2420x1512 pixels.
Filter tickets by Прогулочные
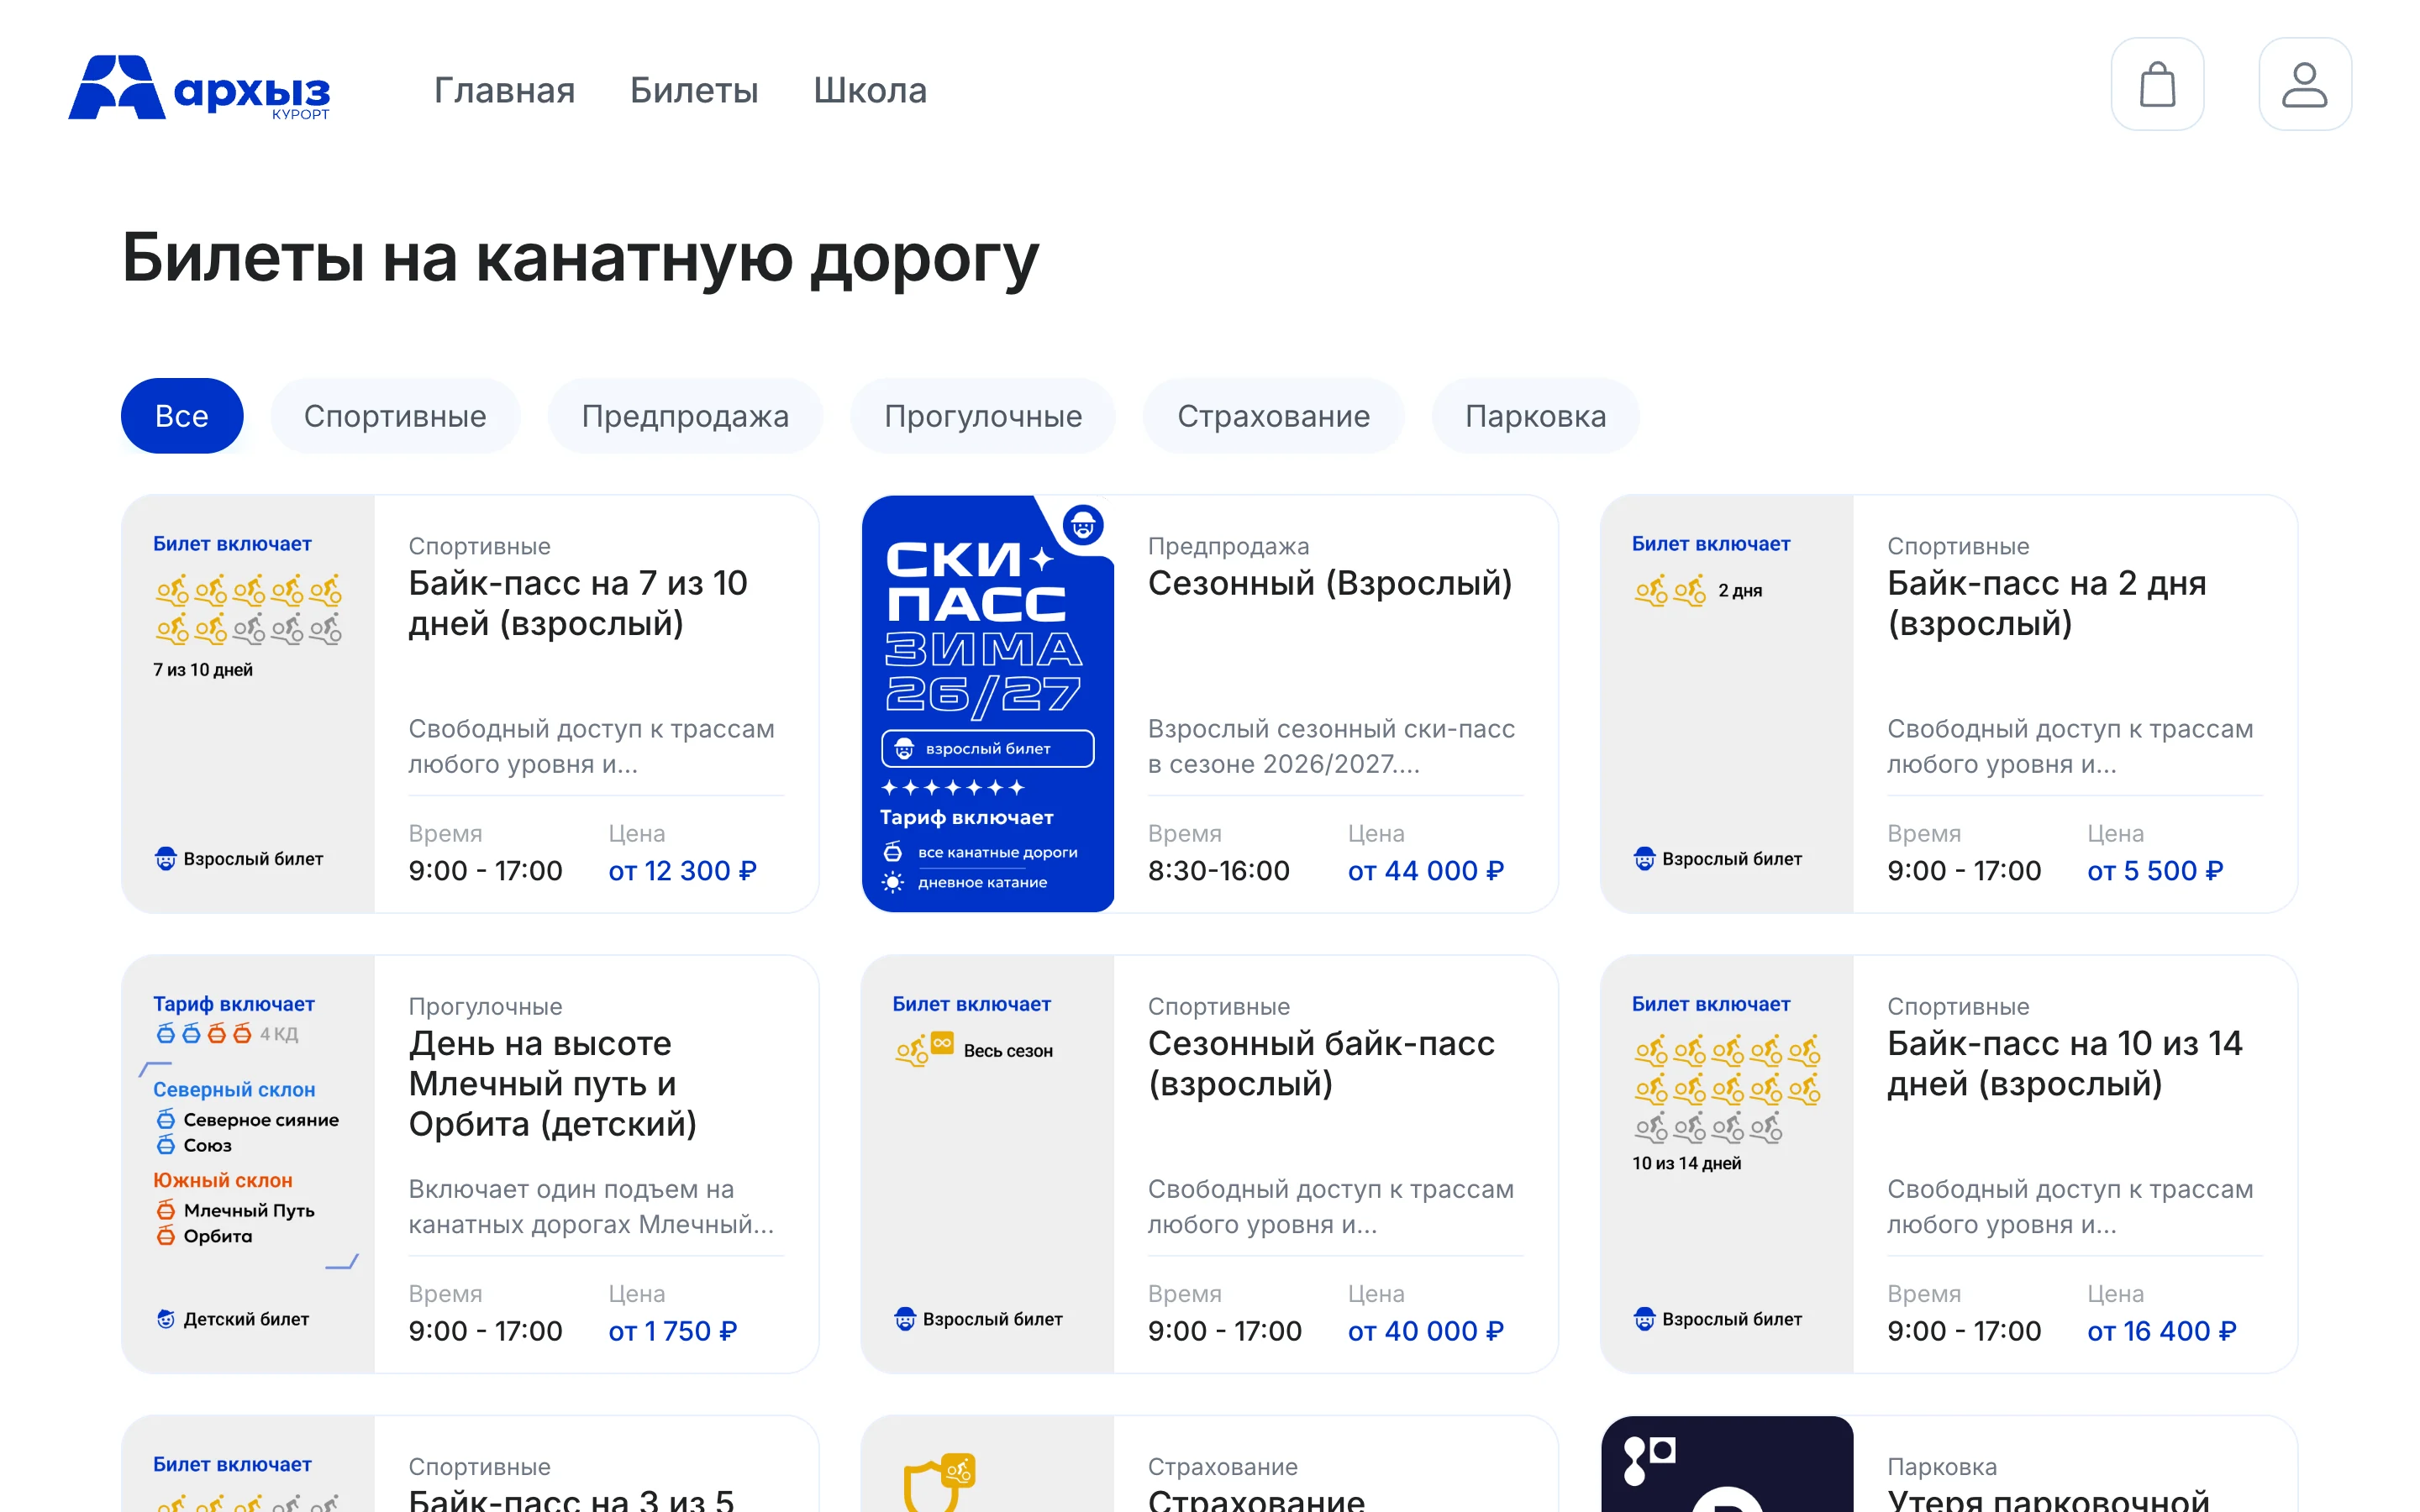[983, 416]
